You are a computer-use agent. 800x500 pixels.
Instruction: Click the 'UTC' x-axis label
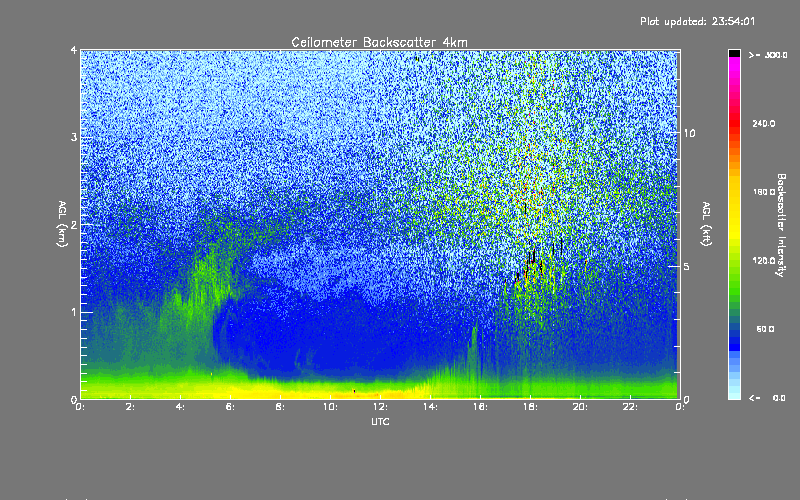[380, 421]
